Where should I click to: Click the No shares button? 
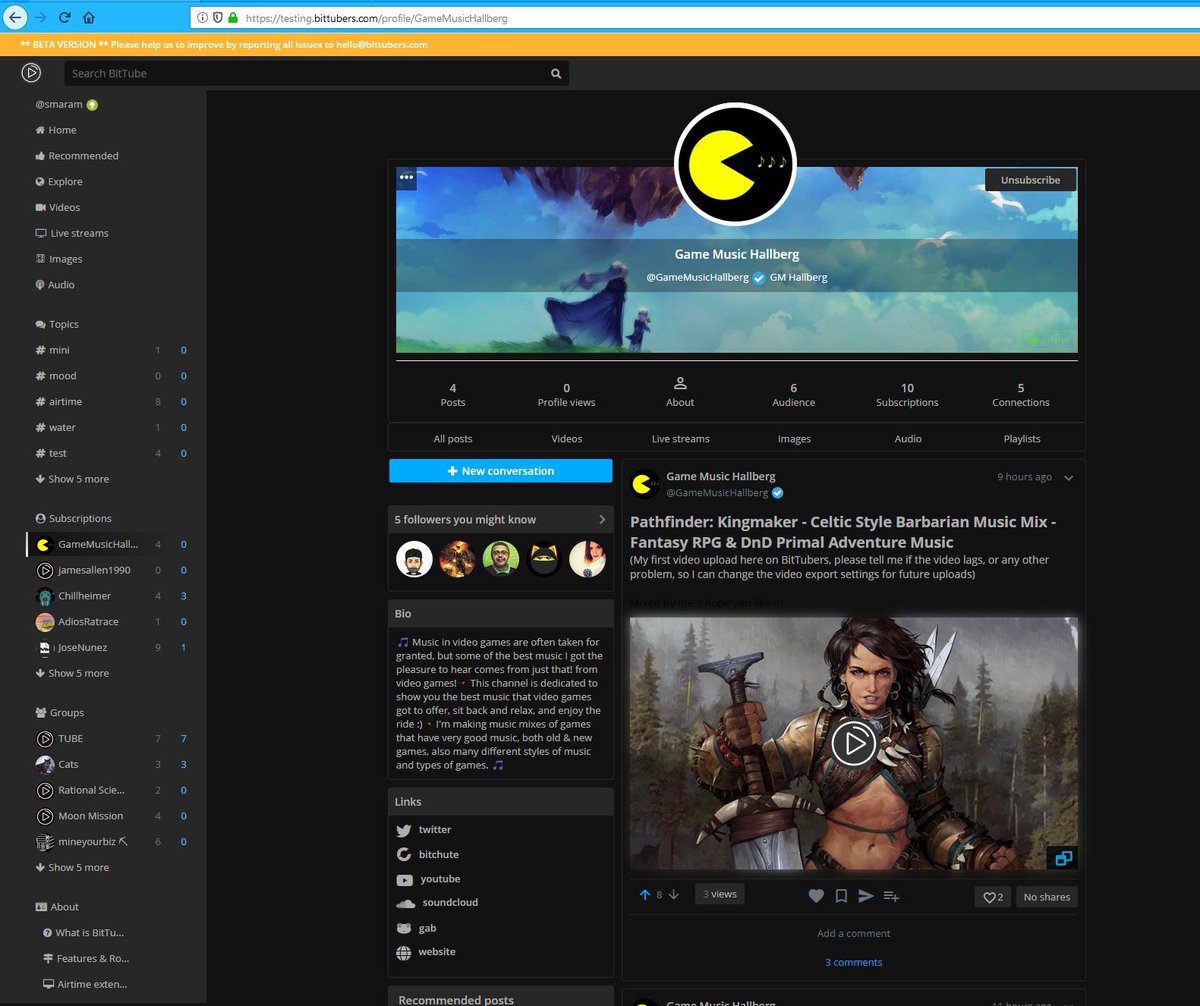coord(1047,897)
